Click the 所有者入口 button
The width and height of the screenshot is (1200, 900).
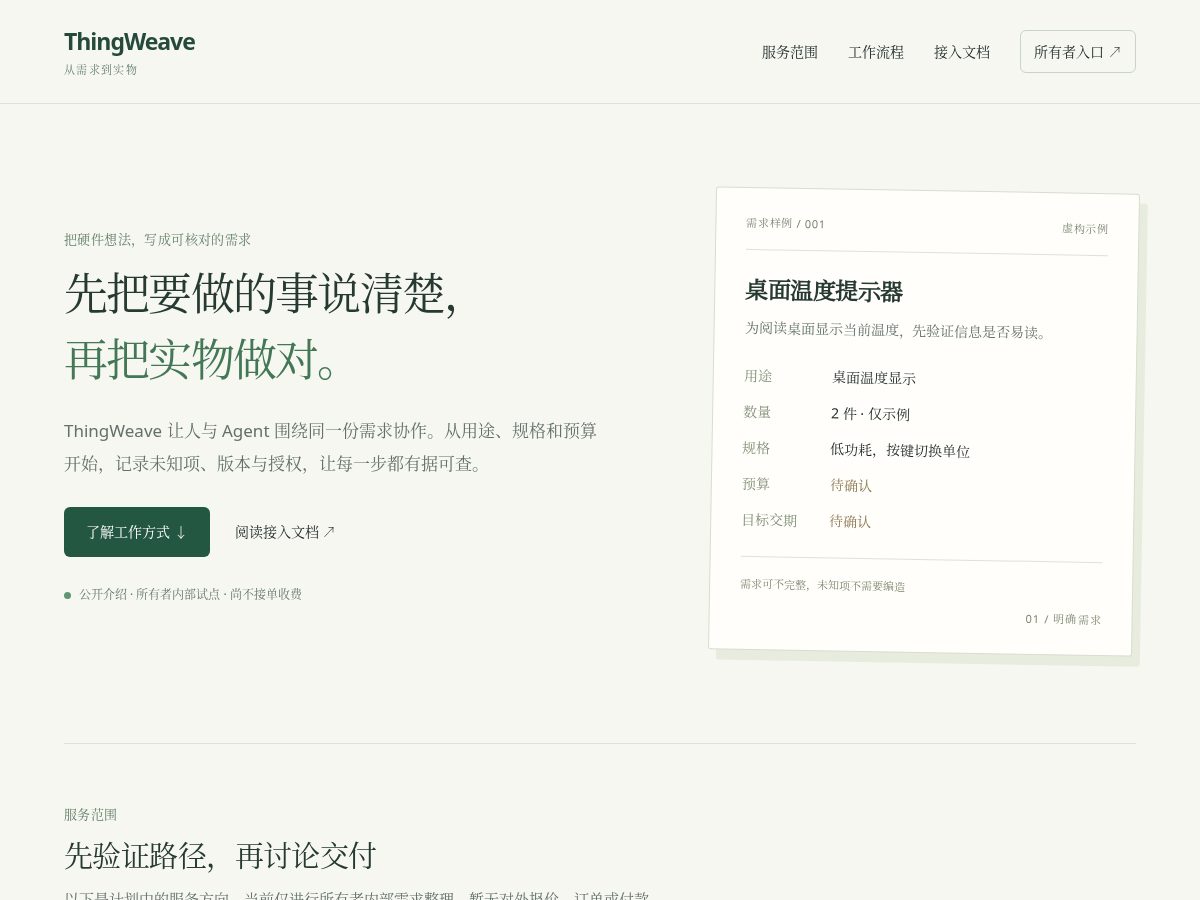(x=1078, y=52)
